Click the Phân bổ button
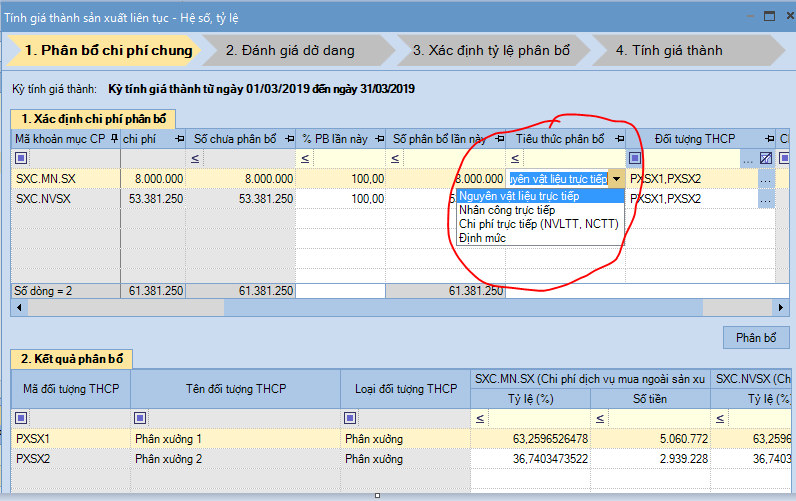This screenshot has width=796, height=501. coord(755,337)
